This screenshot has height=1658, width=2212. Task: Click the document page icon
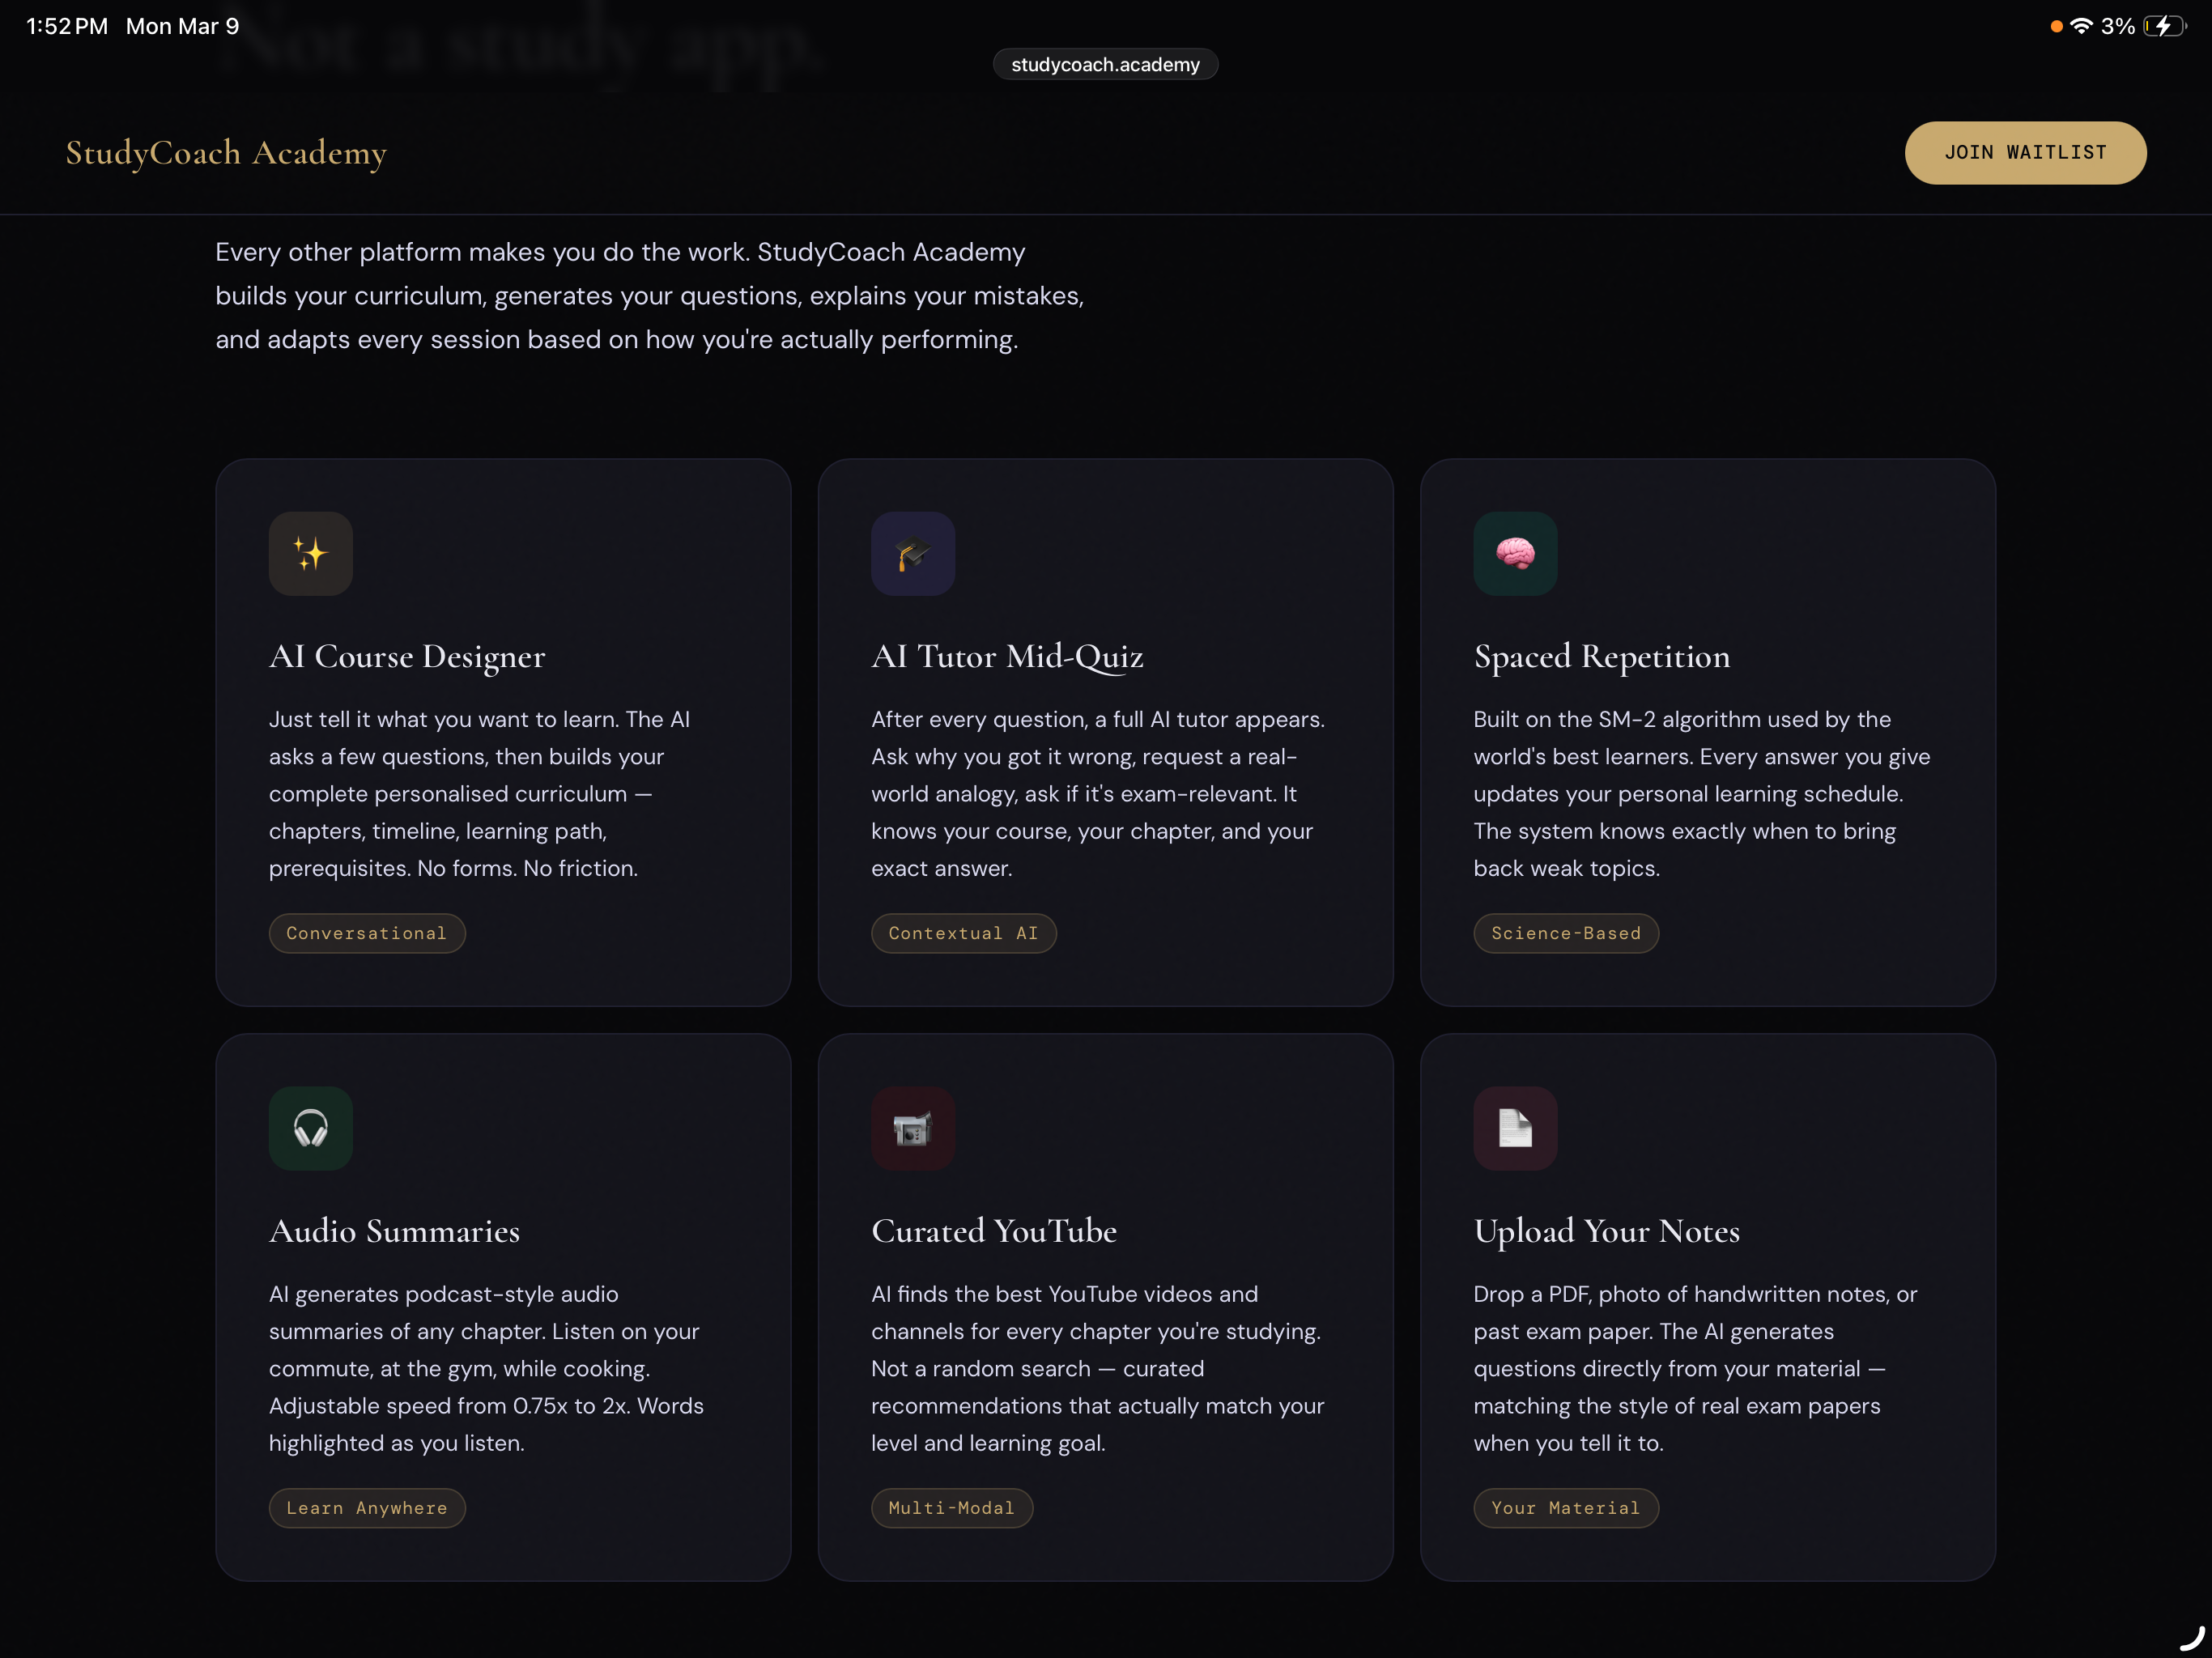tap(1515, 1128)
